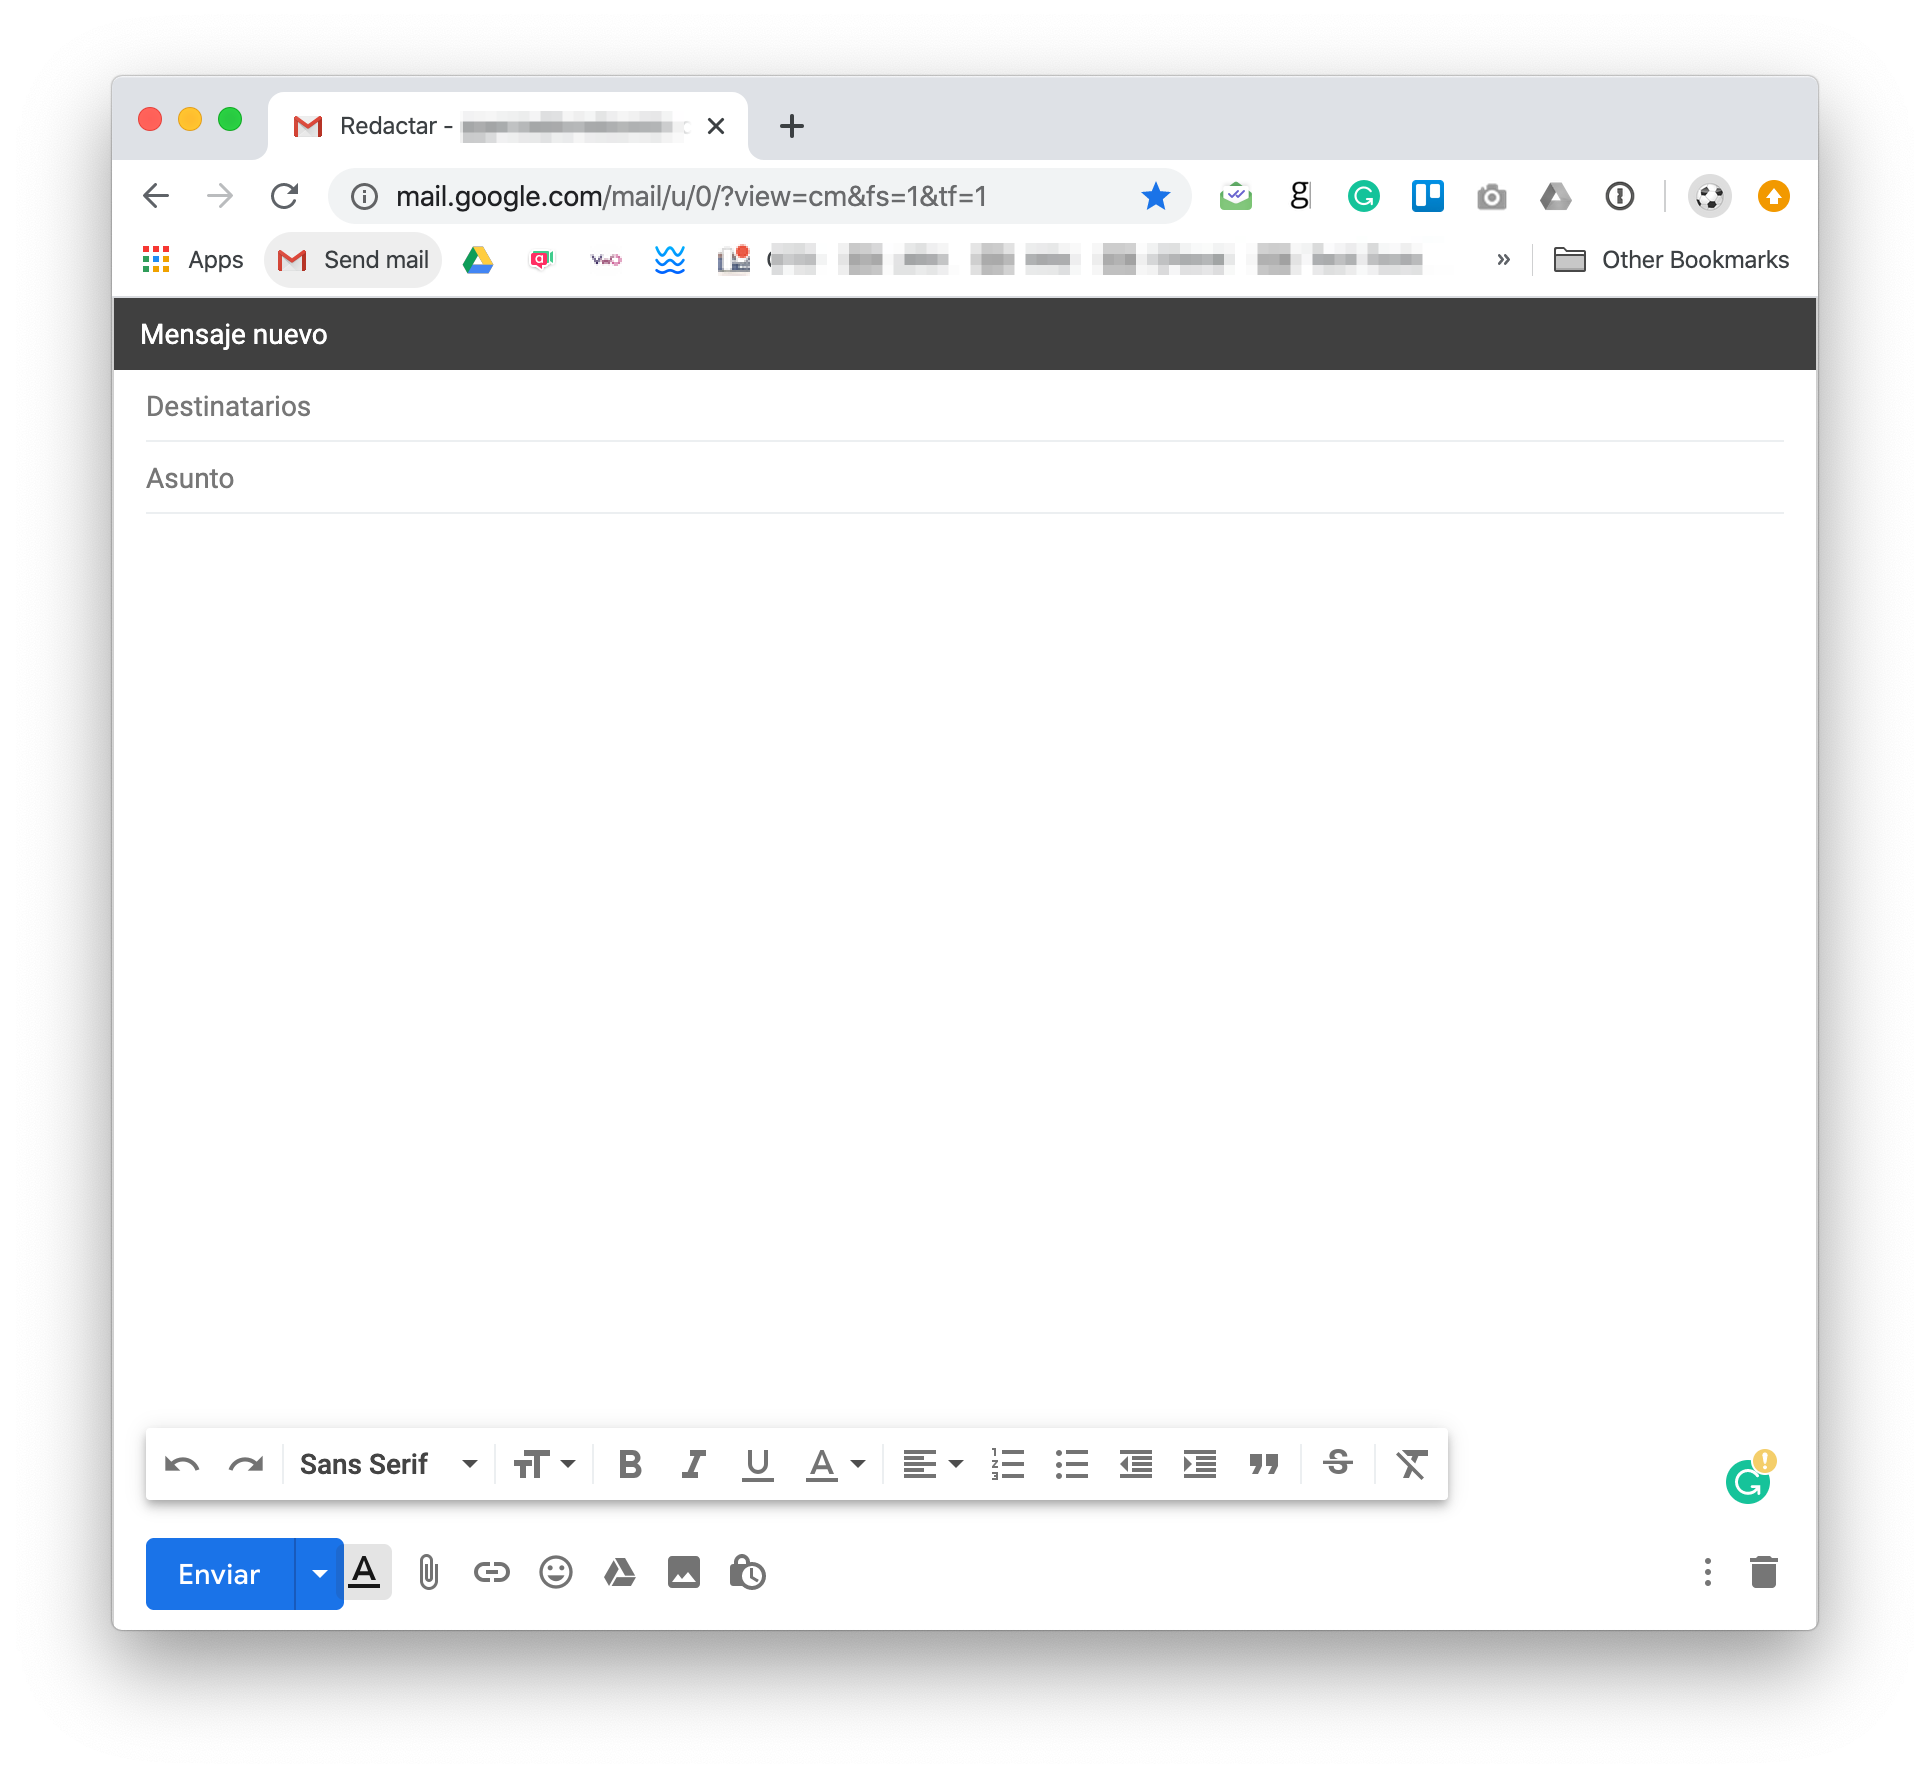Screen dimensions: 1930x1778
Task: Click the Delete draft trash icon
Action: [x=1764, y=1573]
